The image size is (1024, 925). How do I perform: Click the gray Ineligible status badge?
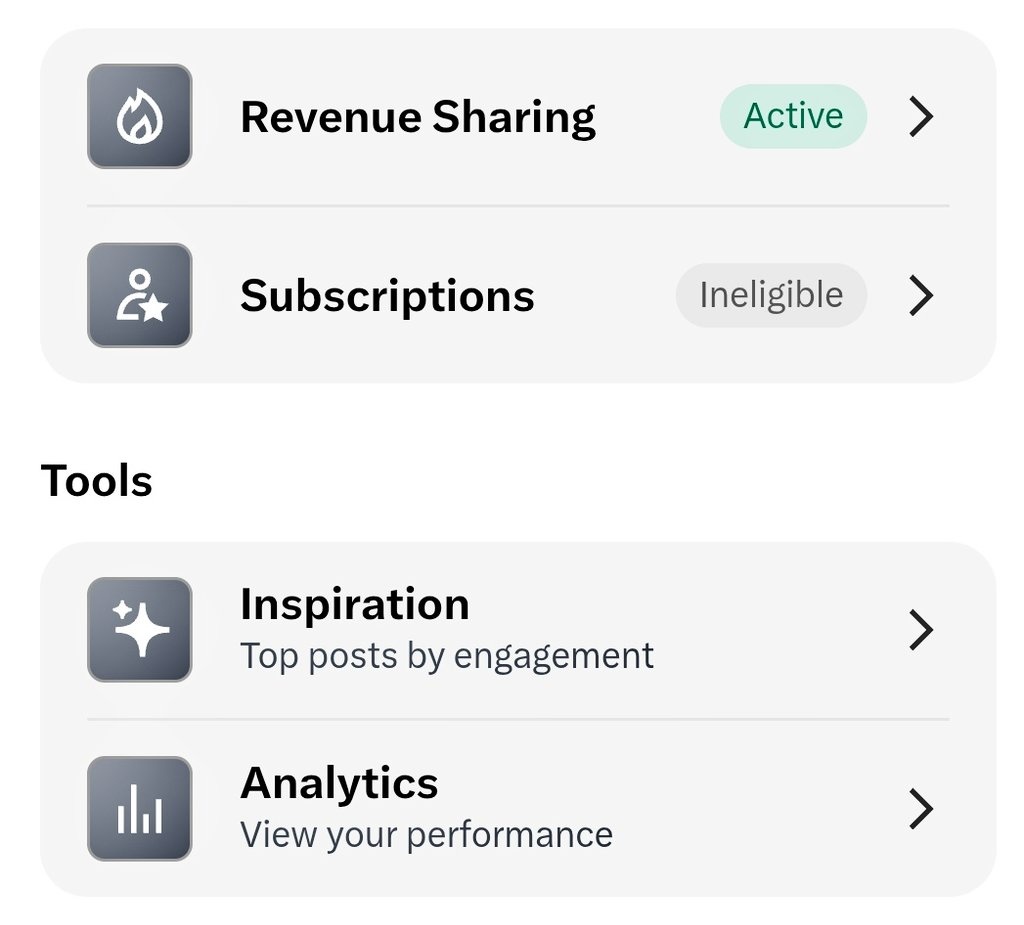pyautogui.click(x=771, y=295)
